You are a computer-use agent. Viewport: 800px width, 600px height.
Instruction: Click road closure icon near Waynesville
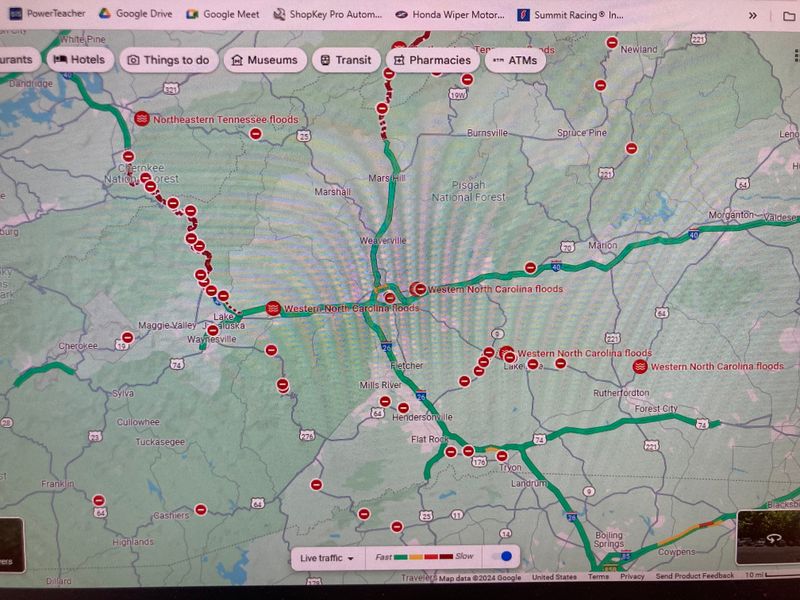click(x=213, y=331)
